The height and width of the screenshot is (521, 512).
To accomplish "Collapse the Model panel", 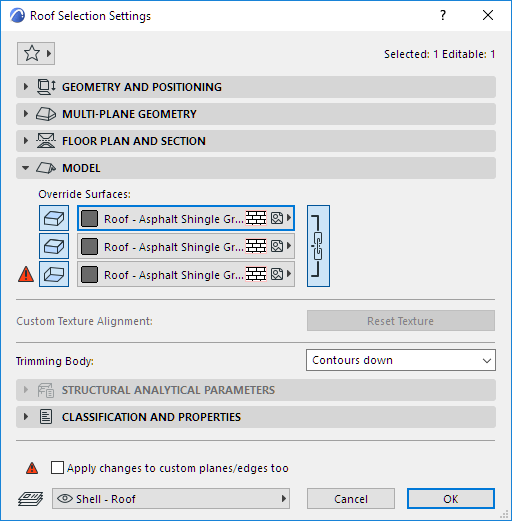I will pyautogui.click(x=256, y=168).
